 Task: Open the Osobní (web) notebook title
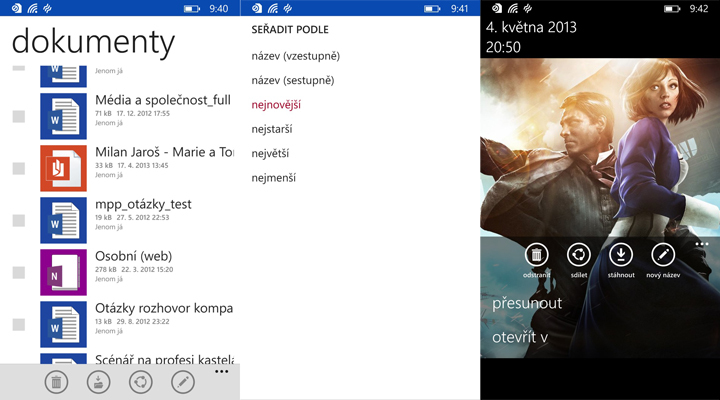pos(134,256)
